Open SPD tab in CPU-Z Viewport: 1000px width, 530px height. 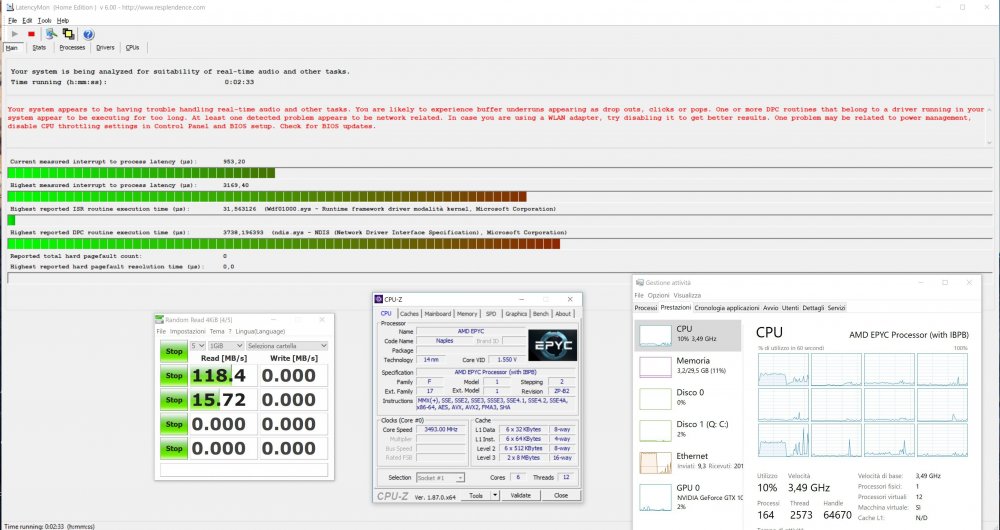click(491, 314)
